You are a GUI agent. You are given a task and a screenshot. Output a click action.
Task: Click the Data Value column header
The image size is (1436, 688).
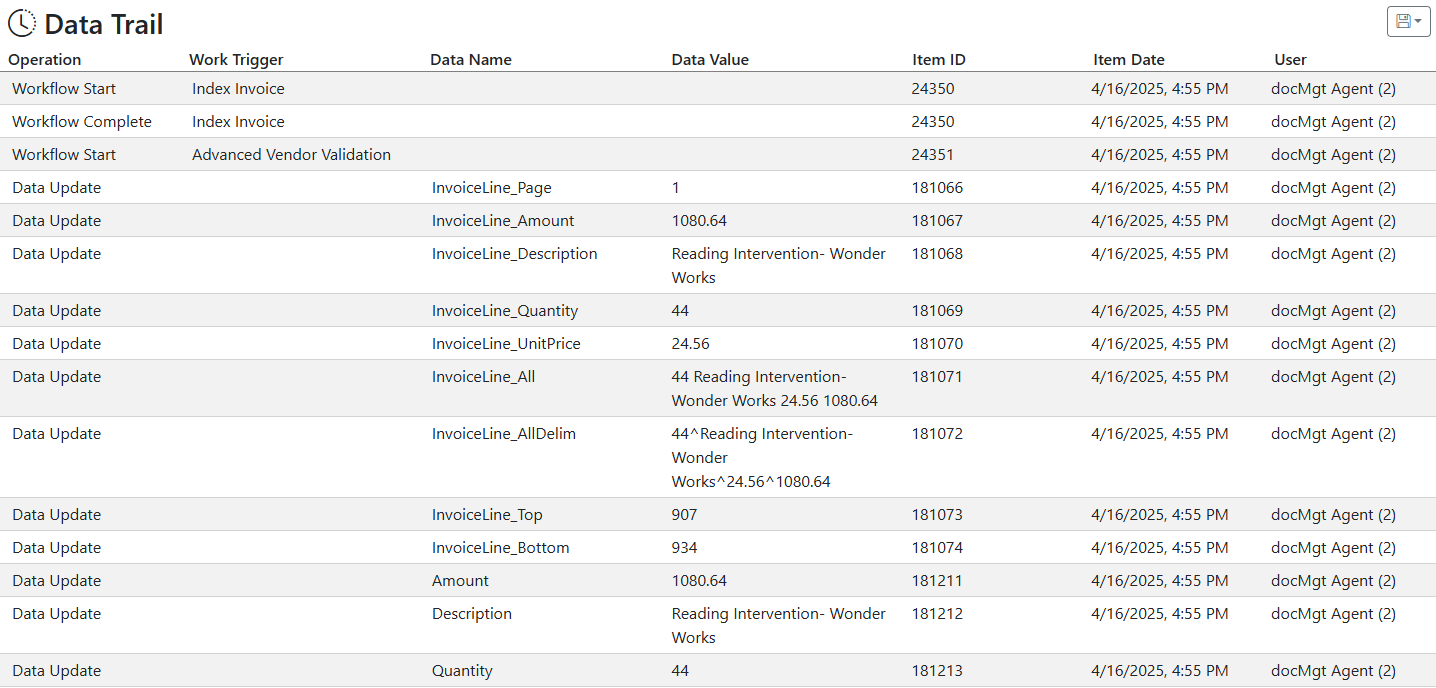pyautogui.click(x=710, y=60)
